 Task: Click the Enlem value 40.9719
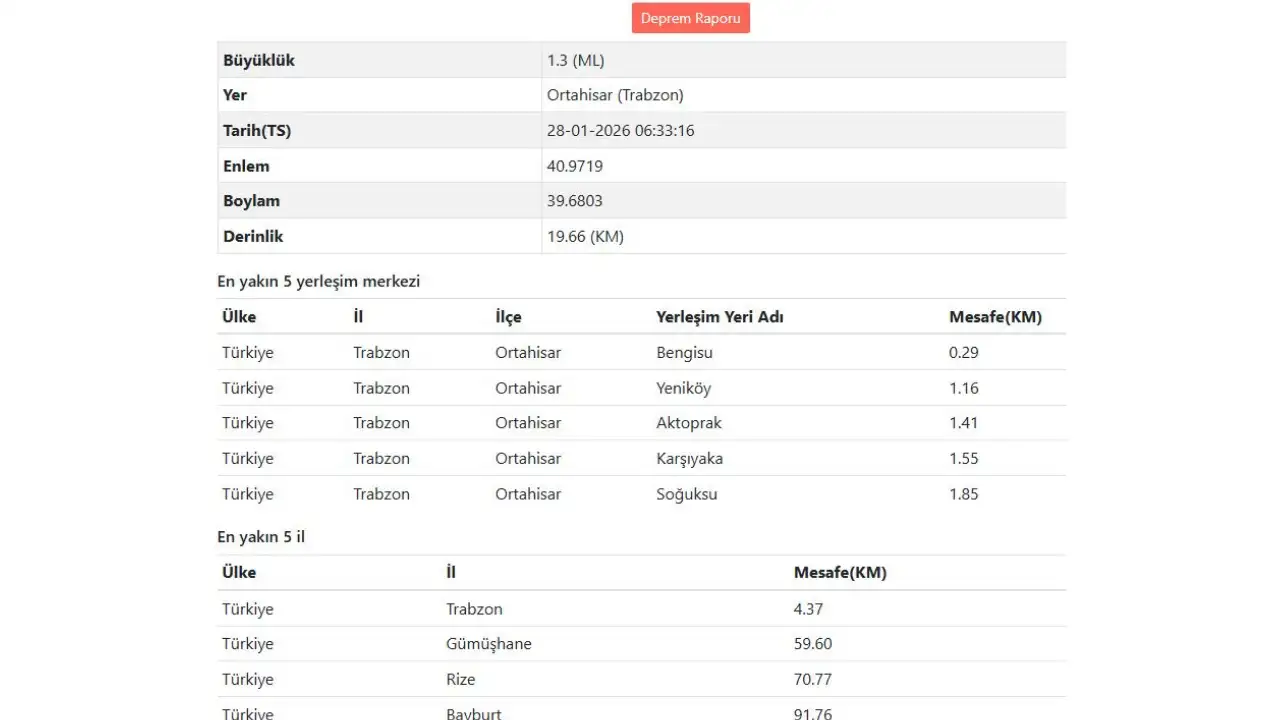coord(574,166)
